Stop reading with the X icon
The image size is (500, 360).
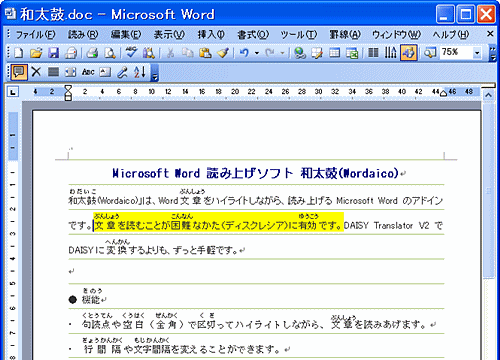tap(36, 72)
